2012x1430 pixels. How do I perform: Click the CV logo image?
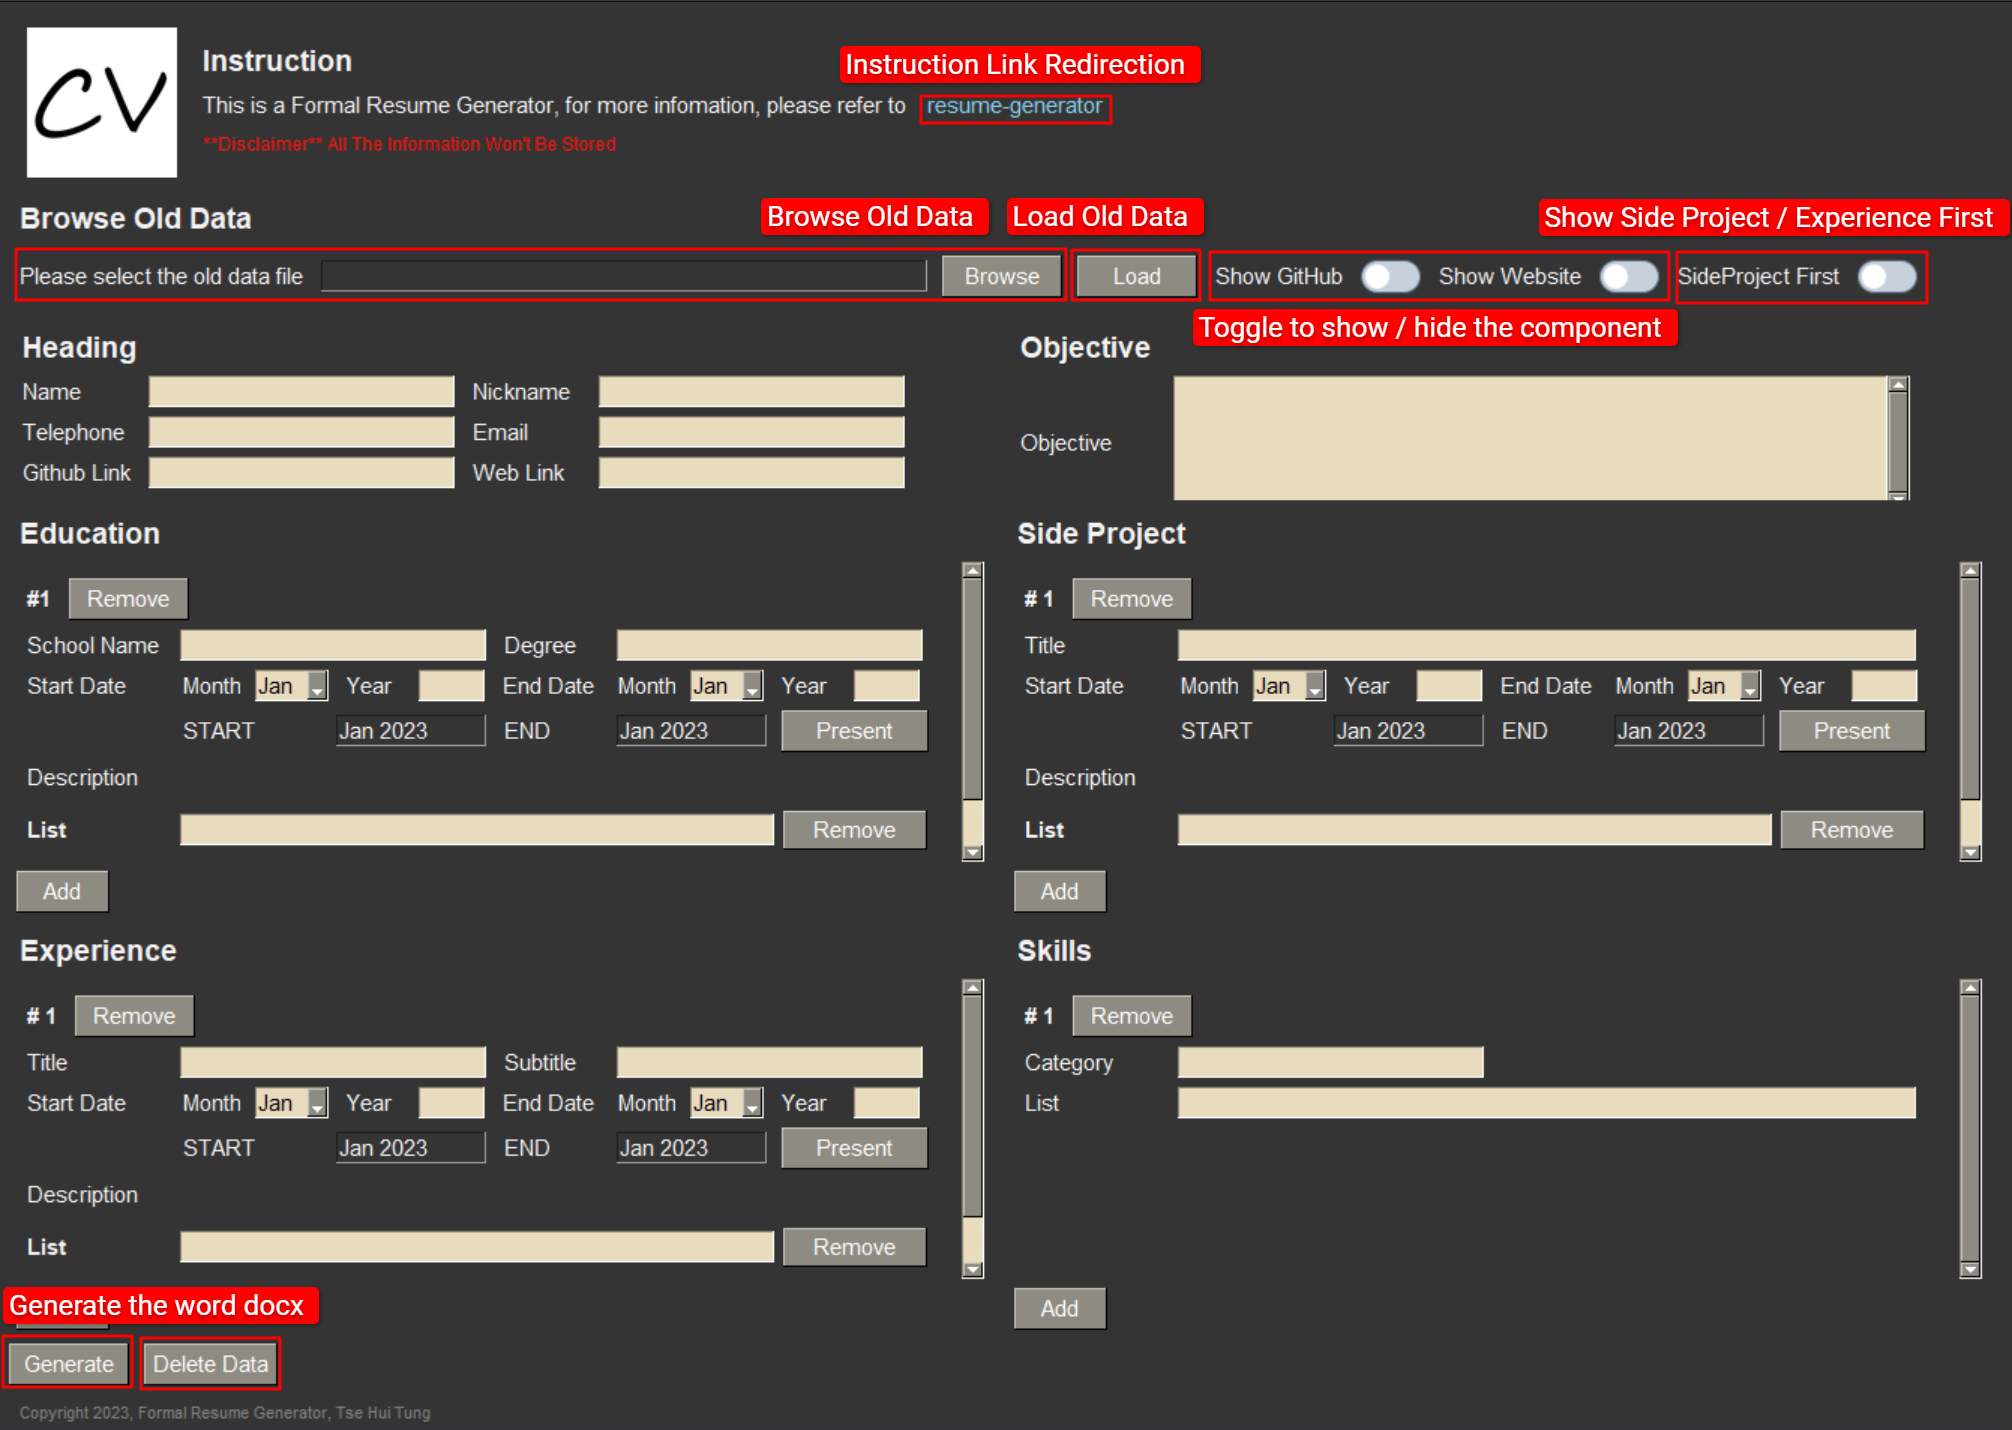101,102
